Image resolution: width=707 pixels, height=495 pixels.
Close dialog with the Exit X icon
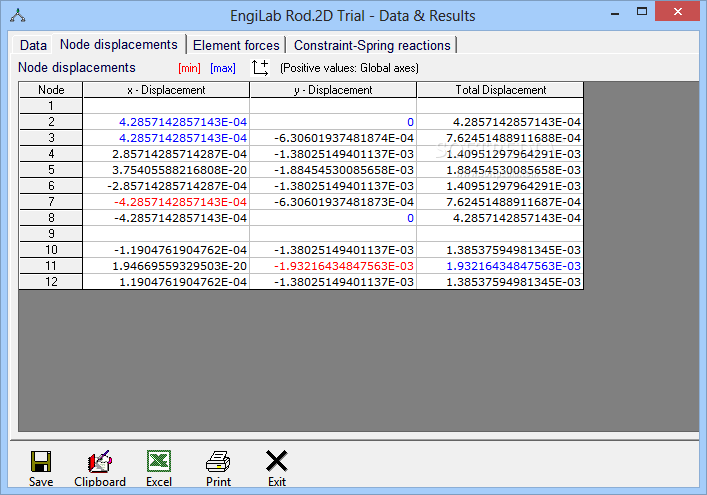coord(276,461)
